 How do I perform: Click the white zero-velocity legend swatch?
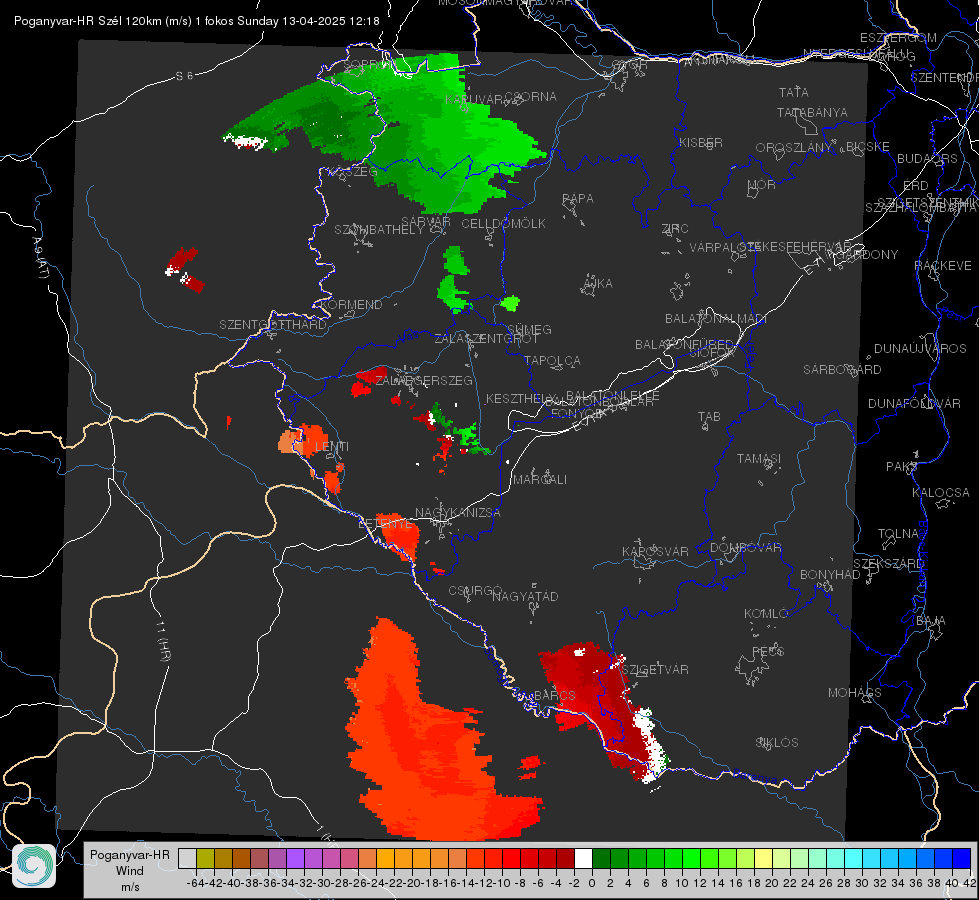click(583, 858)
